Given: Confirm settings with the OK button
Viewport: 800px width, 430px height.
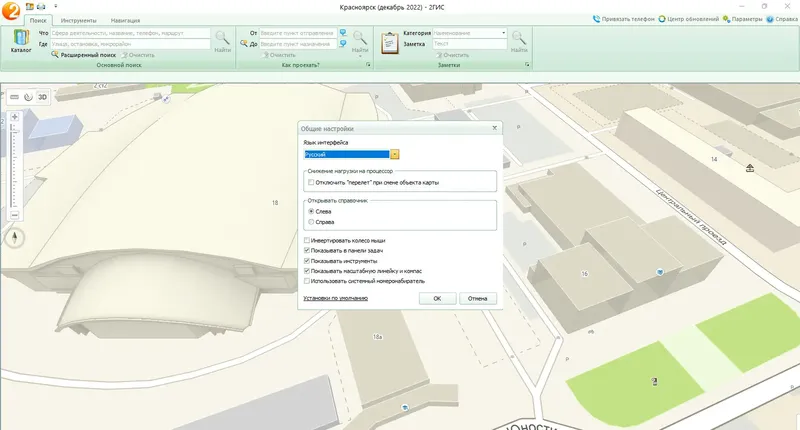Looking at the screenshot, I should tap(437, 298).
